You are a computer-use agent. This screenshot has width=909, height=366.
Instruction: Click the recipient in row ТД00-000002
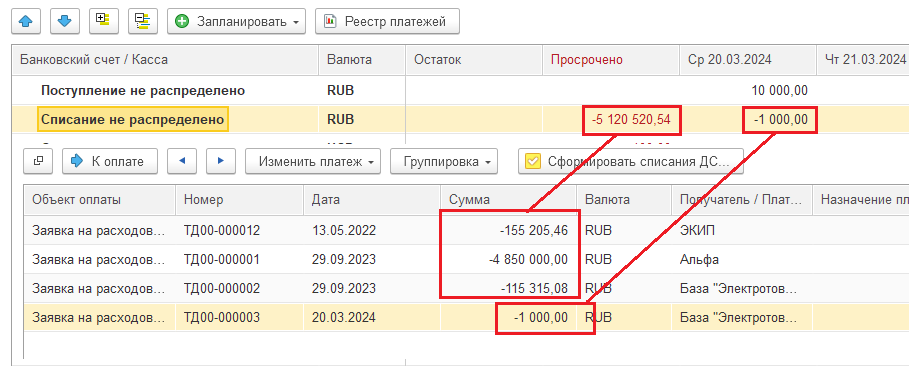coord(738,288)
